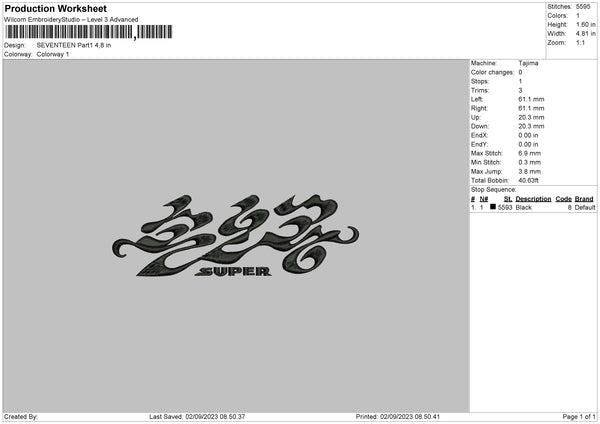This screenshot has width=600, height=424.
Task: Click the Color changes label
Action: (492, 72)
